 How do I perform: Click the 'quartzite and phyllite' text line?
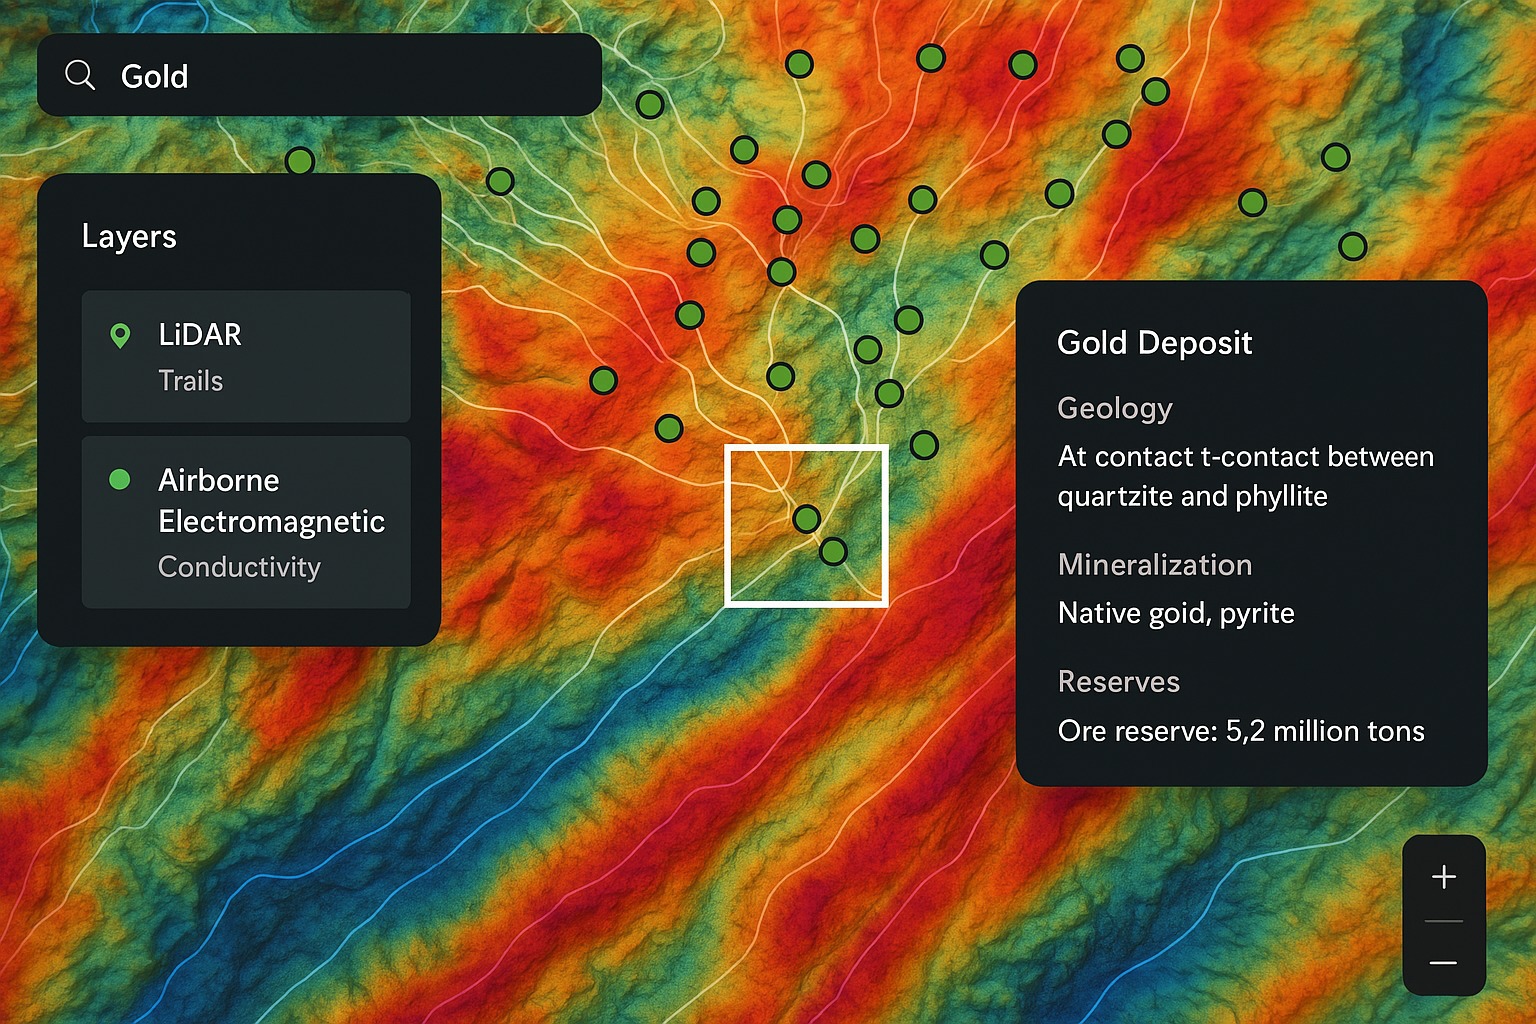(x=1192, y=497)
